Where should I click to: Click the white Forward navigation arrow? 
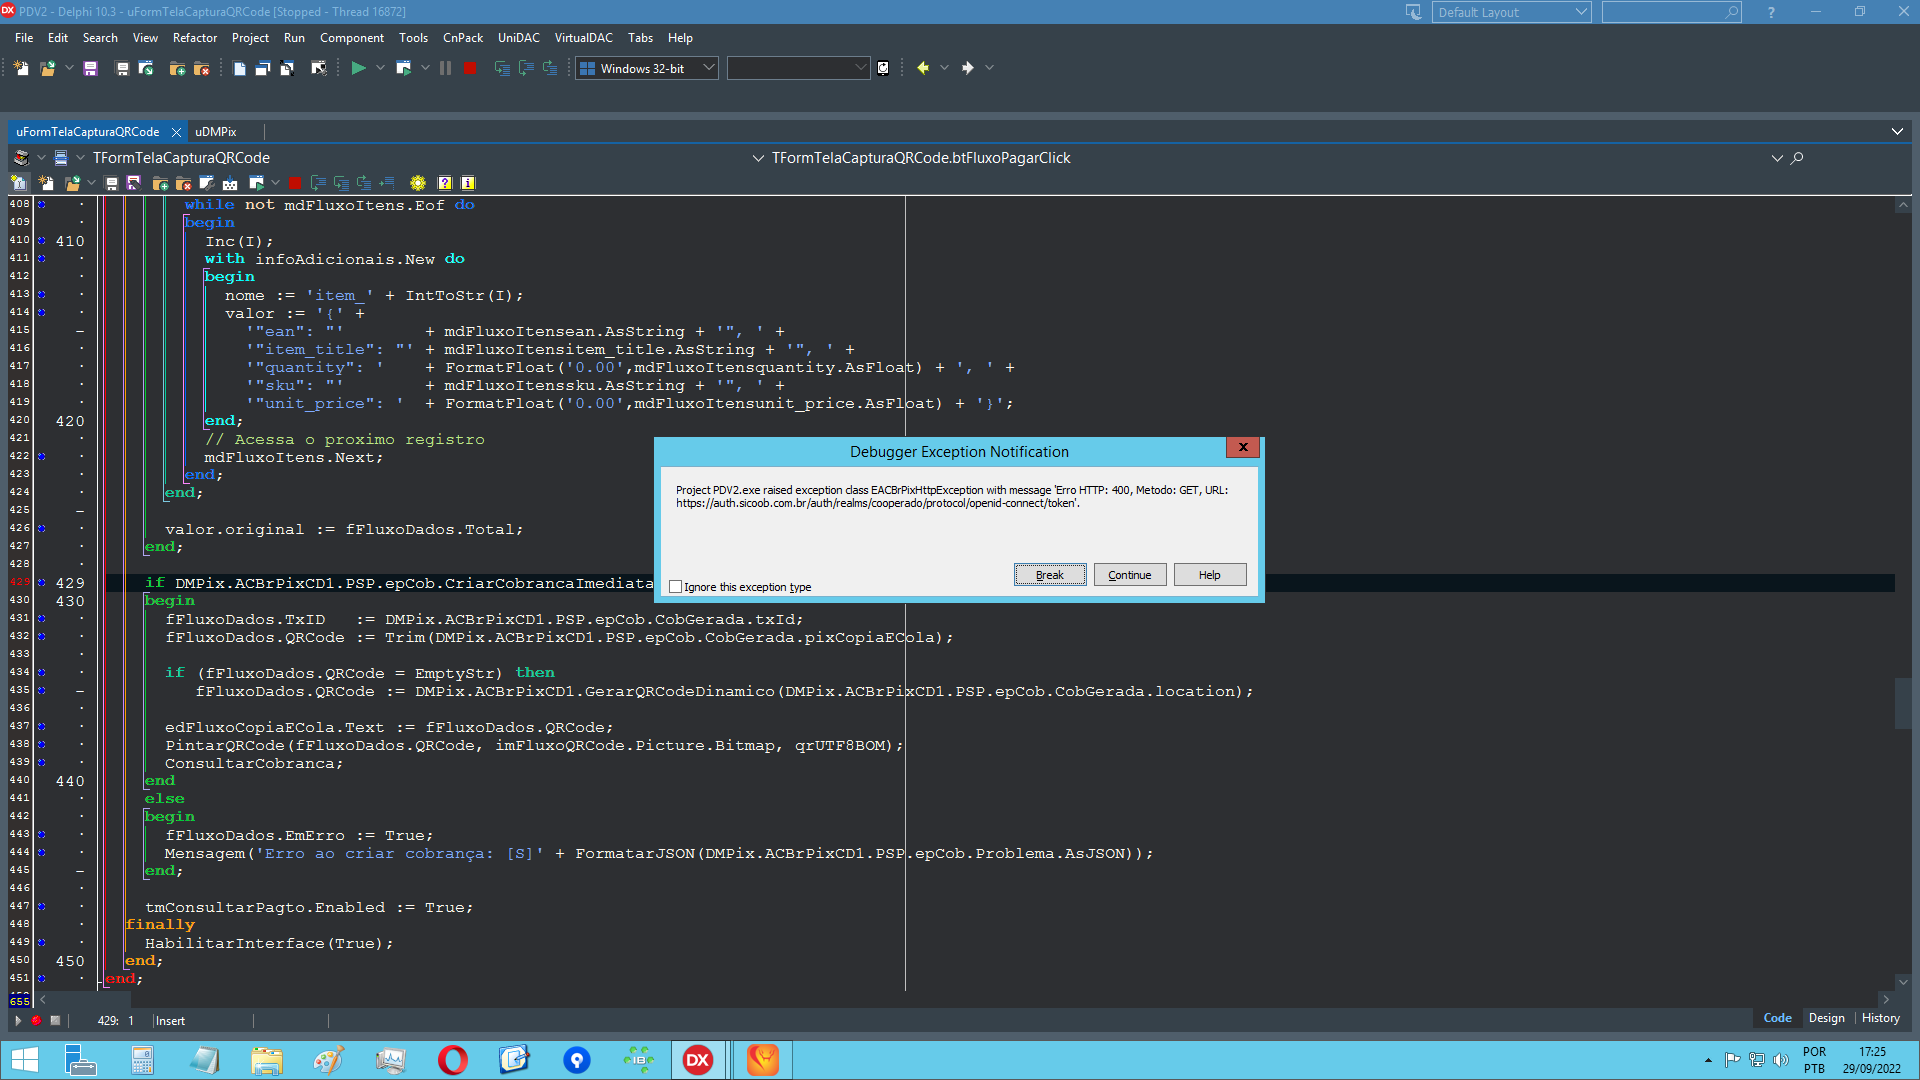click(x=967, y=68)
